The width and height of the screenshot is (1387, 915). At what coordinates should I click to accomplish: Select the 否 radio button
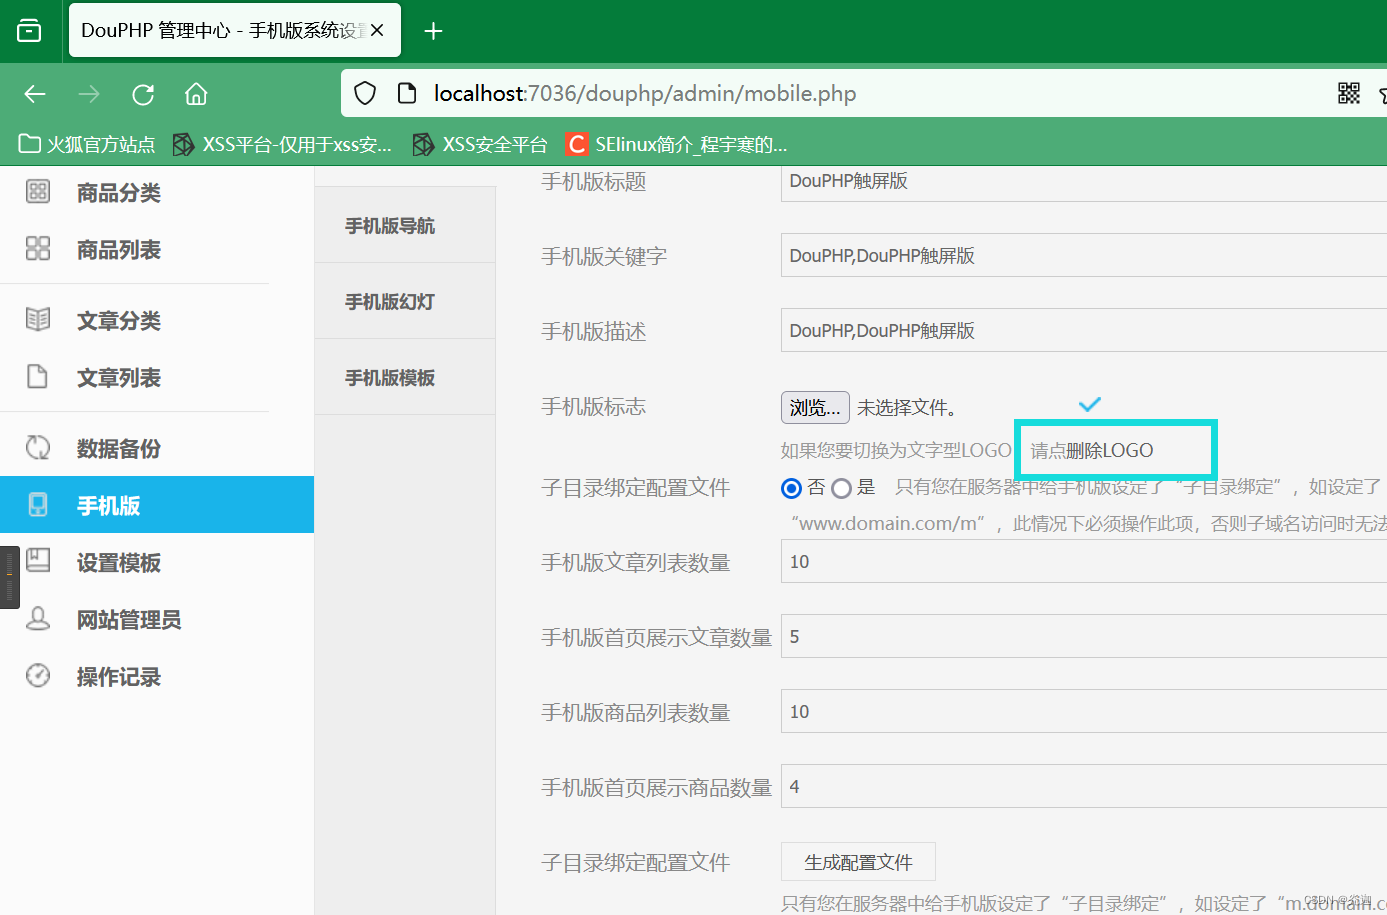[790, 487]
